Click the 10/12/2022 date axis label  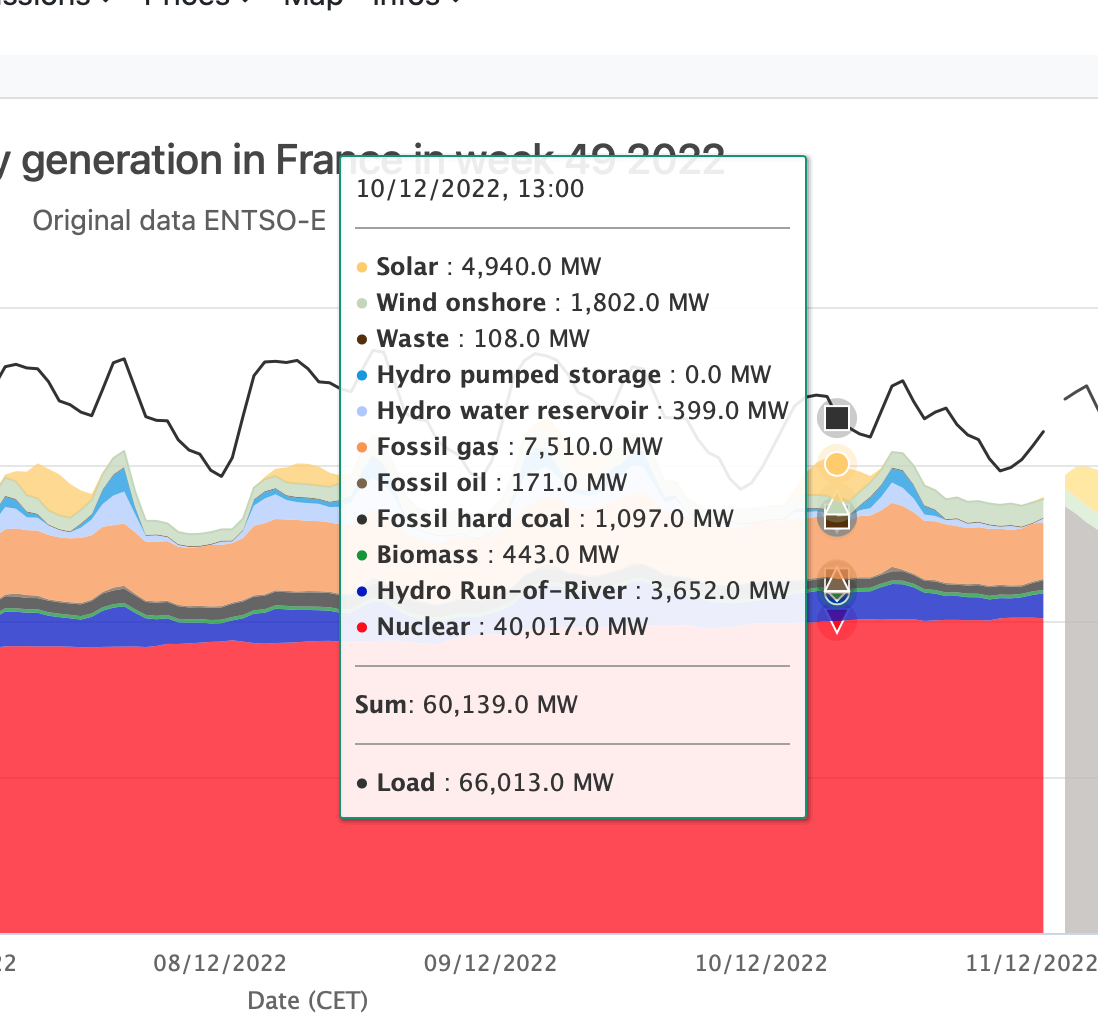tap(762, 964)
